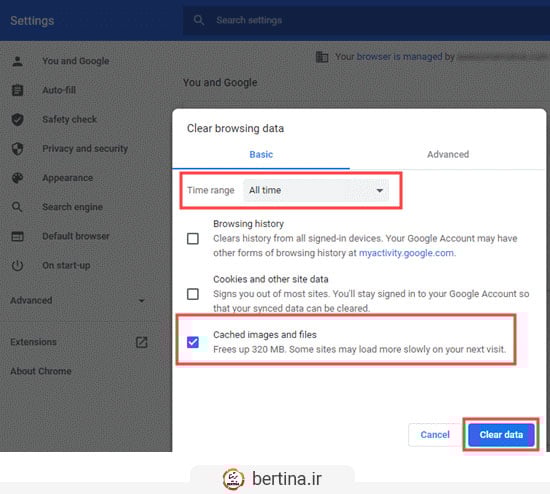Viewport: 550px width, 494px height.
Task: Open the 'browser is managed' link
Action: pyautogui.click(x=399, y=56)
